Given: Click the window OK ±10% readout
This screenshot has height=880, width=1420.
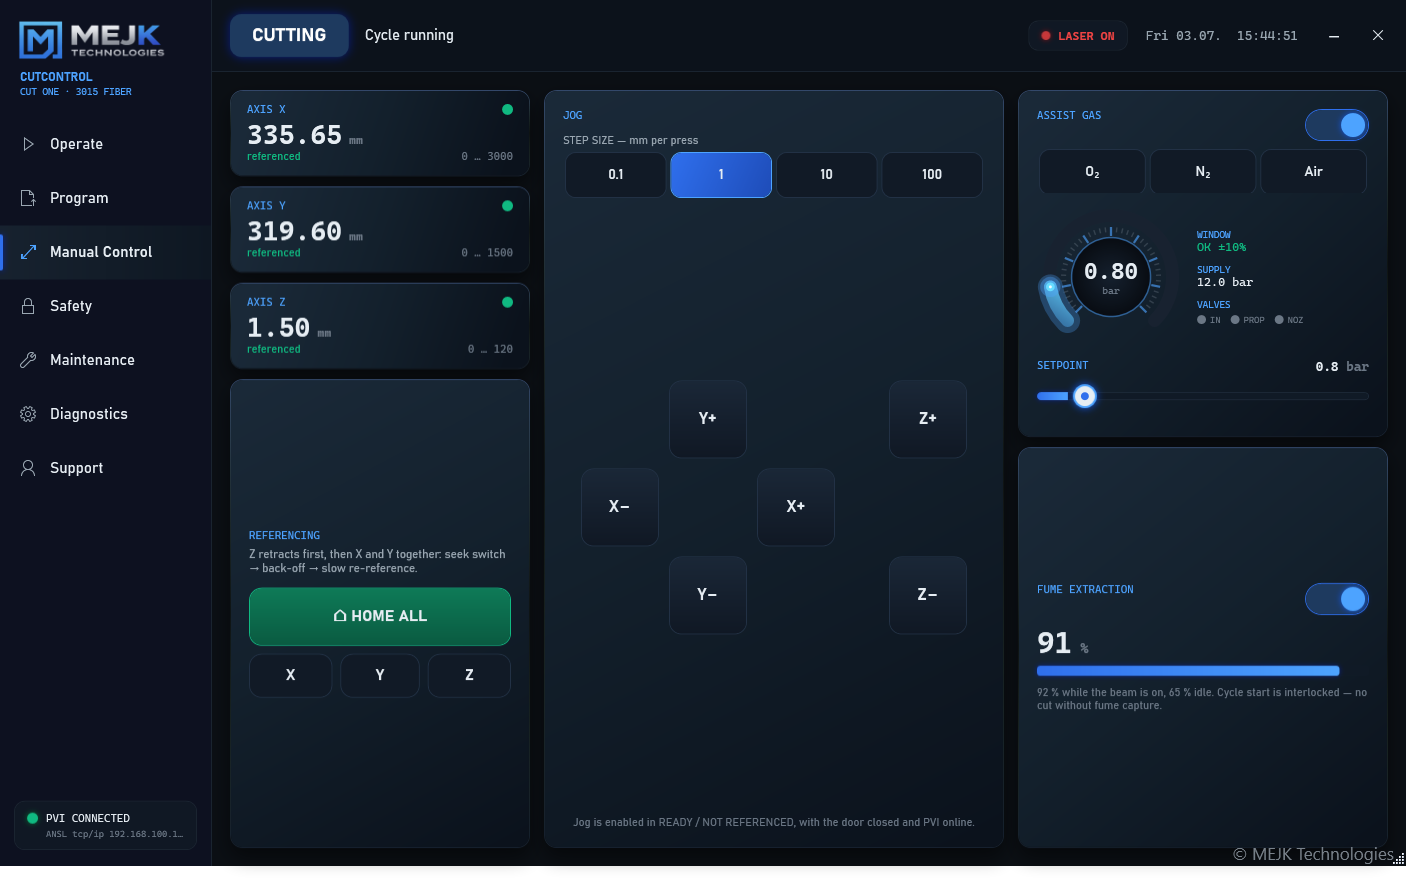Looking at the screenshot, I should [1221, 248].
